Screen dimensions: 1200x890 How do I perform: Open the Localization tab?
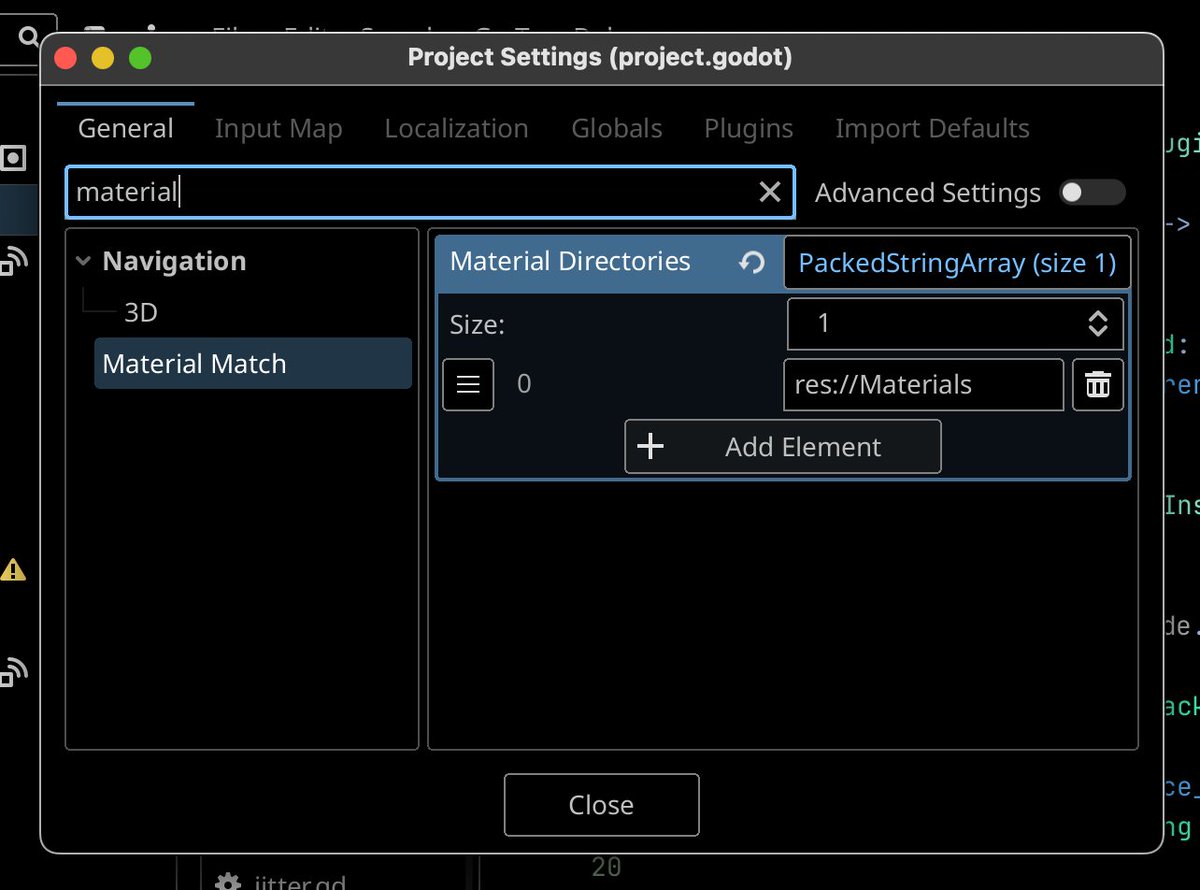tap(456, 128)
